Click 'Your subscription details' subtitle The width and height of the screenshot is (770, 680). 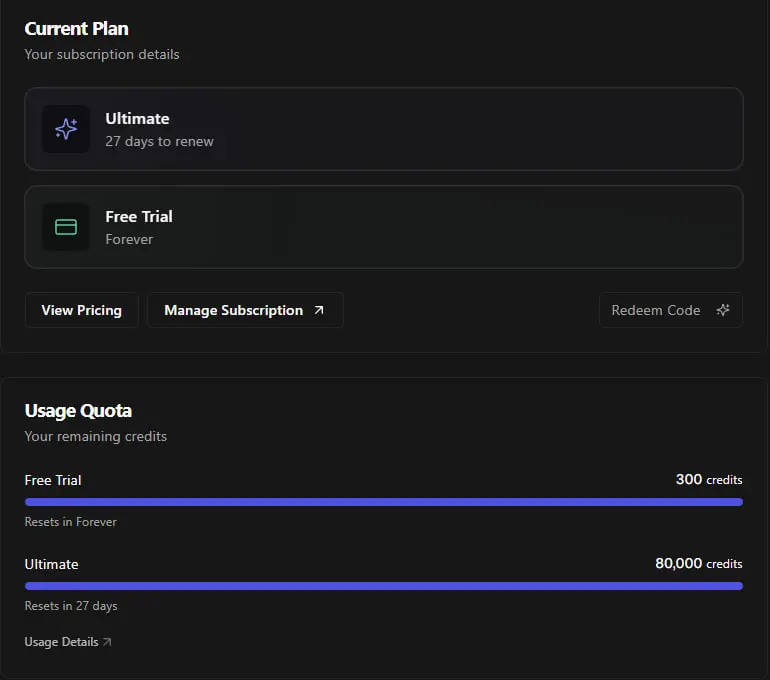102,54
